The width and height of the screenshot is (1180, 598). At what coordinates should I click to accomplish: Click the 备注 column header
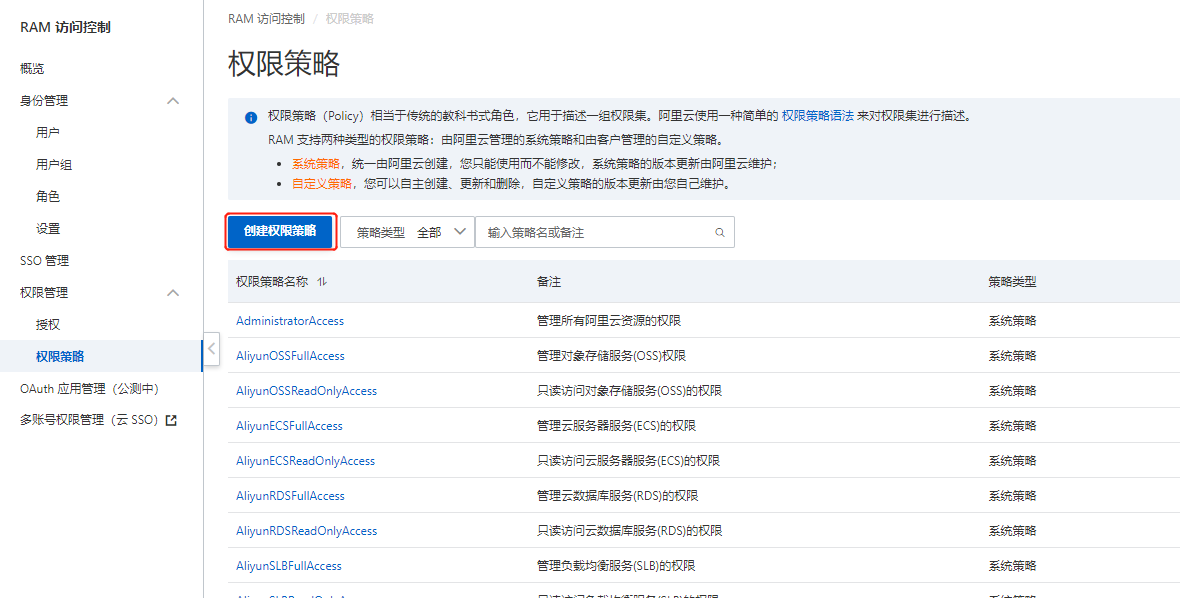point(549,281)
